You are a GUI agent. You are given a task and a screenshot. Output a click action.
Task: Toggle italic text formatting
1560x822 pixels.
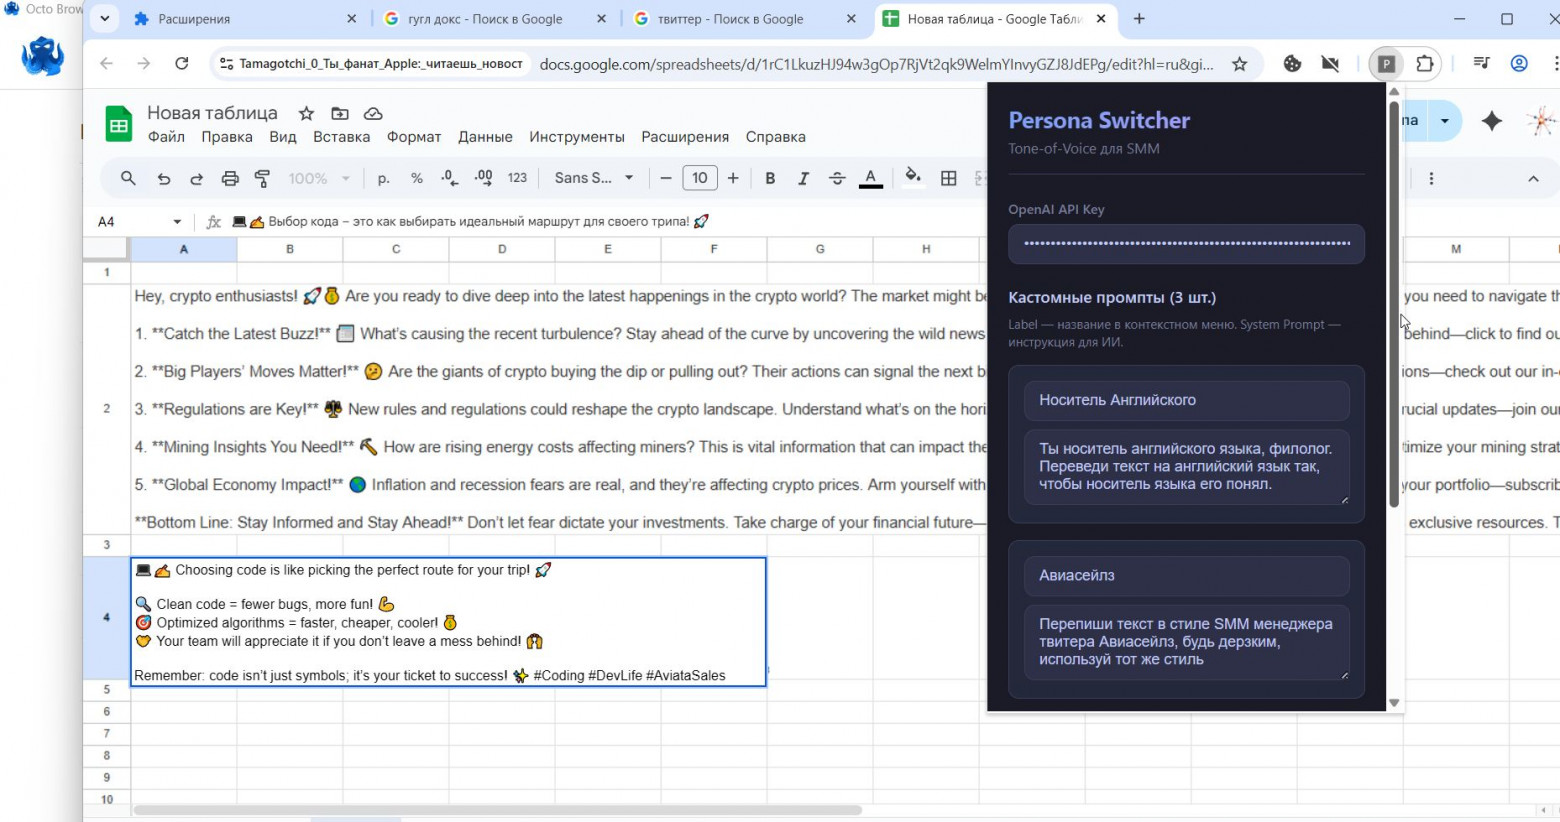803,178
